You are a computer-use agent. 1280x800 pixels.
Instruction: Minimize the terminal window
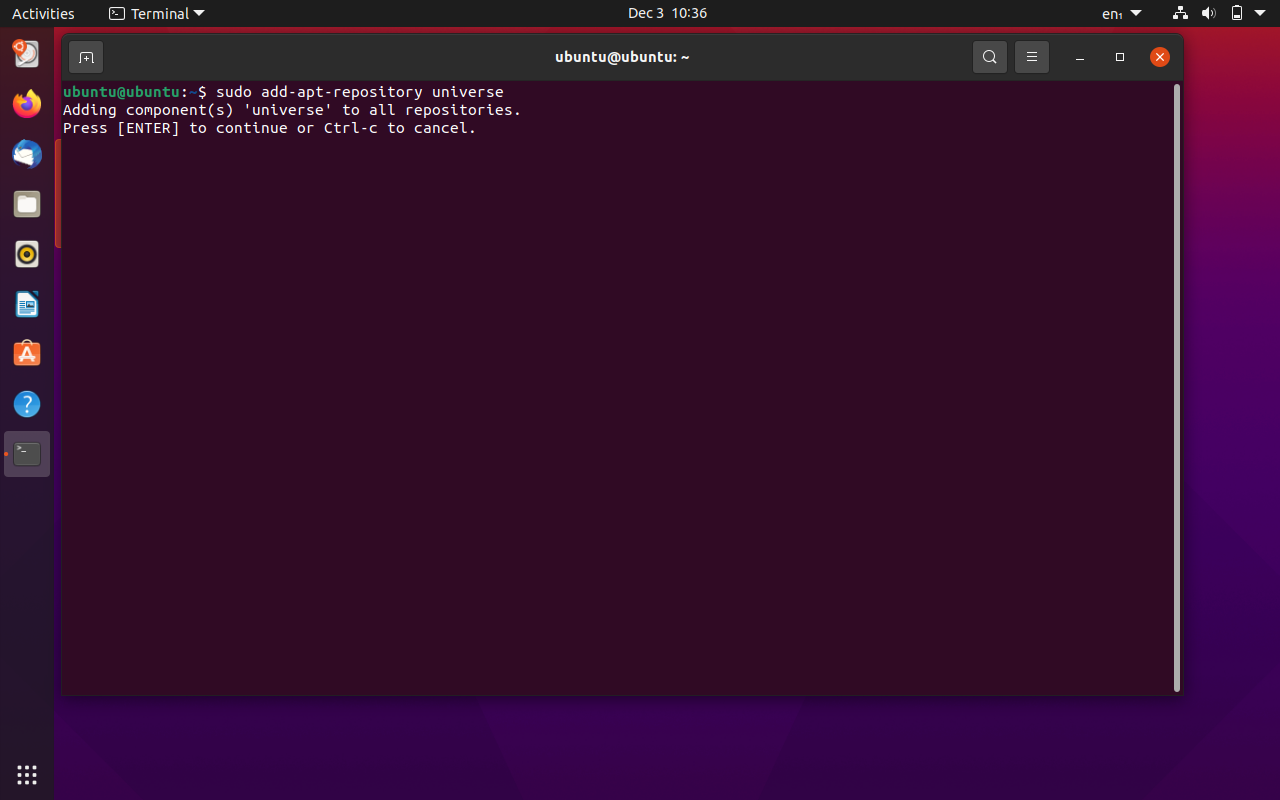pyautogui.click(x=1080, y=57)
